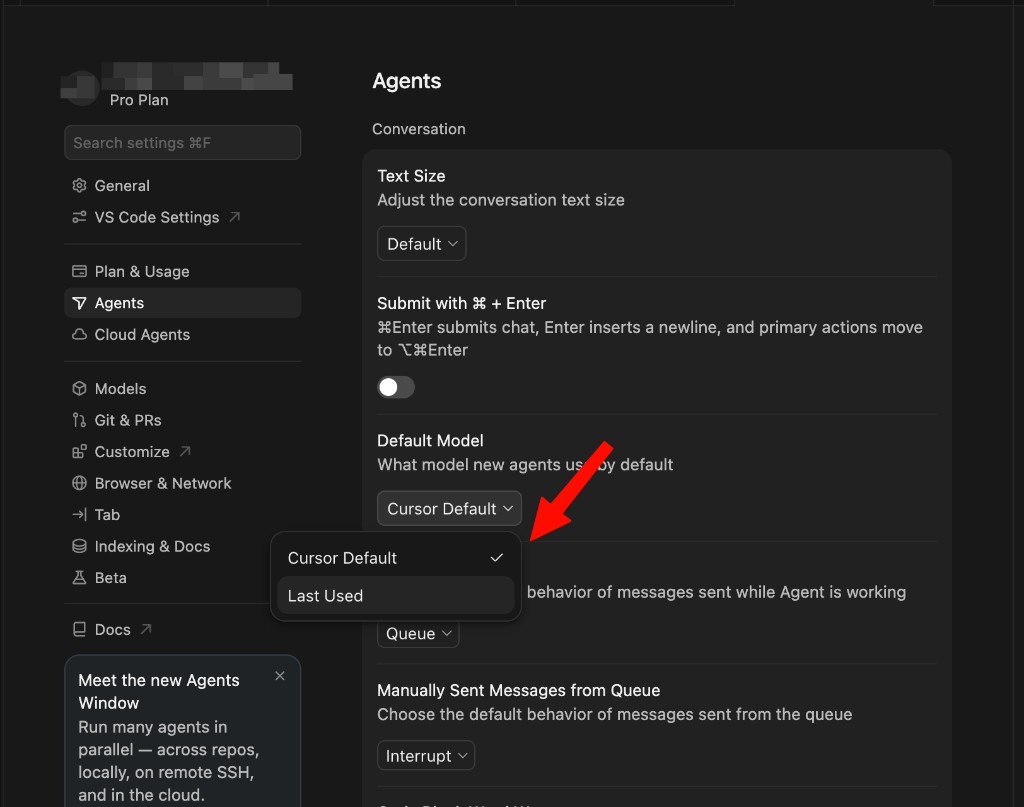Viewport: 1024px width, 807px height.
Task: Select the Agents section in sidebar
Action: coord(183,303)
